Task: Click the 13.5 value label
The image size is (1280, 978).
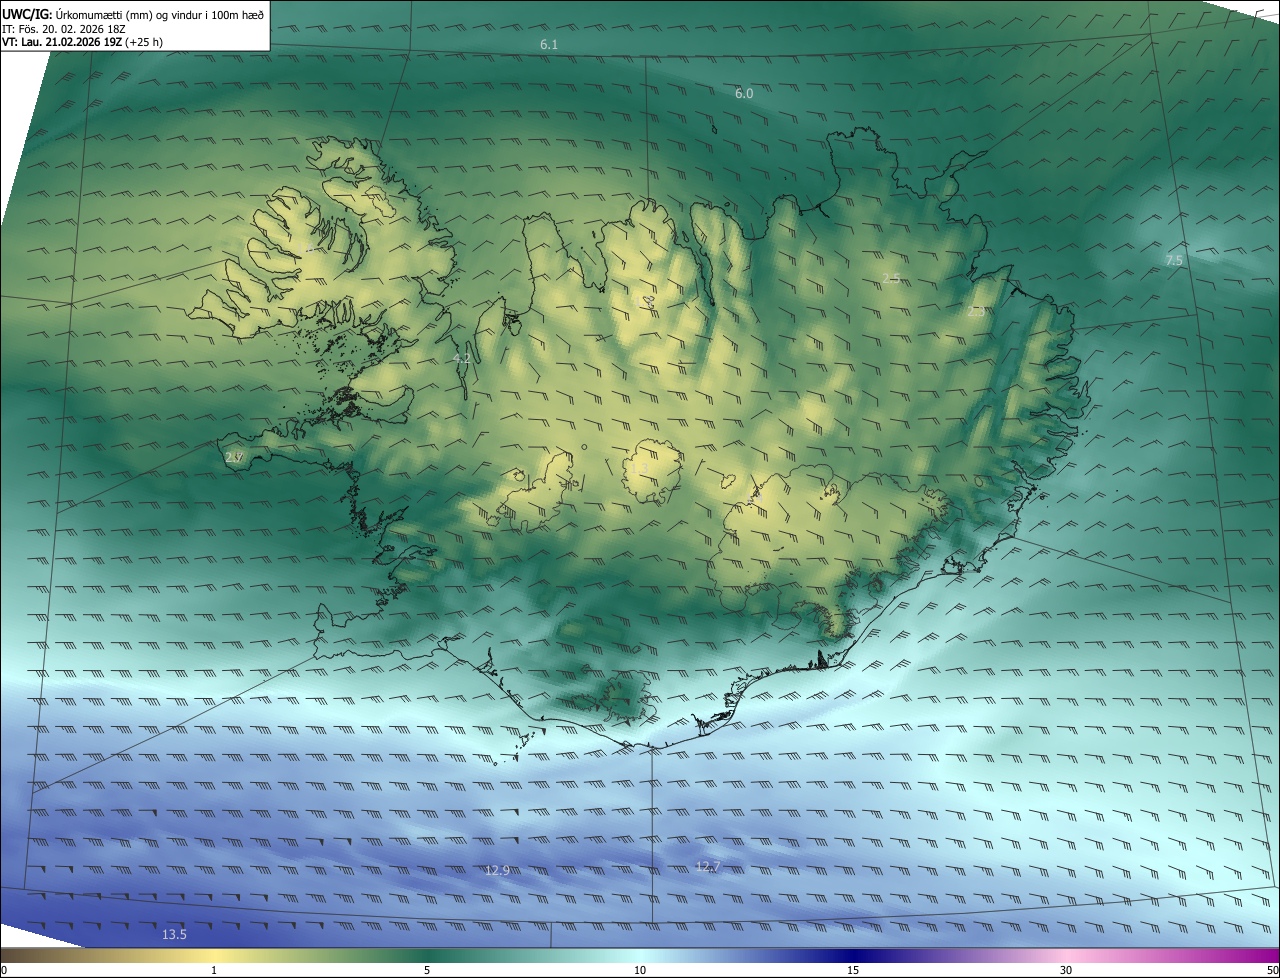Action: 174,934
